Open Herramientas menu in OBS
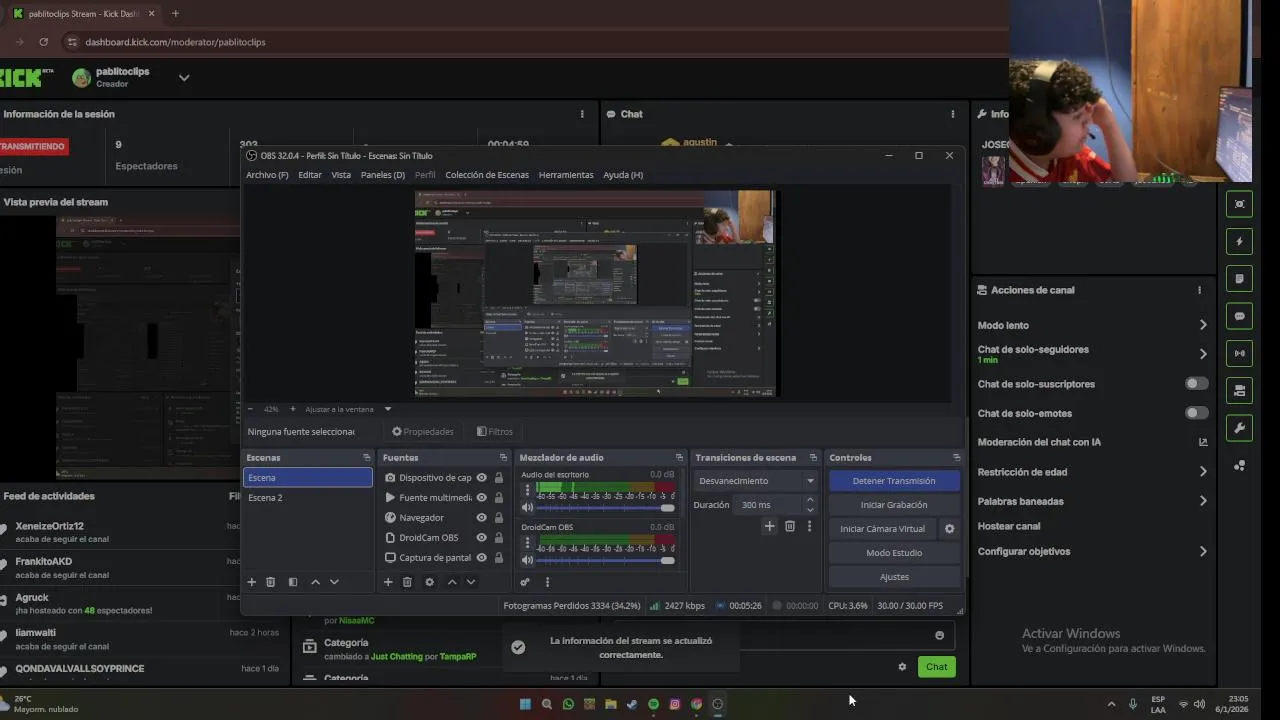Screen dimensions: 1280x720 pyautogui.click(x=566, y=175)
